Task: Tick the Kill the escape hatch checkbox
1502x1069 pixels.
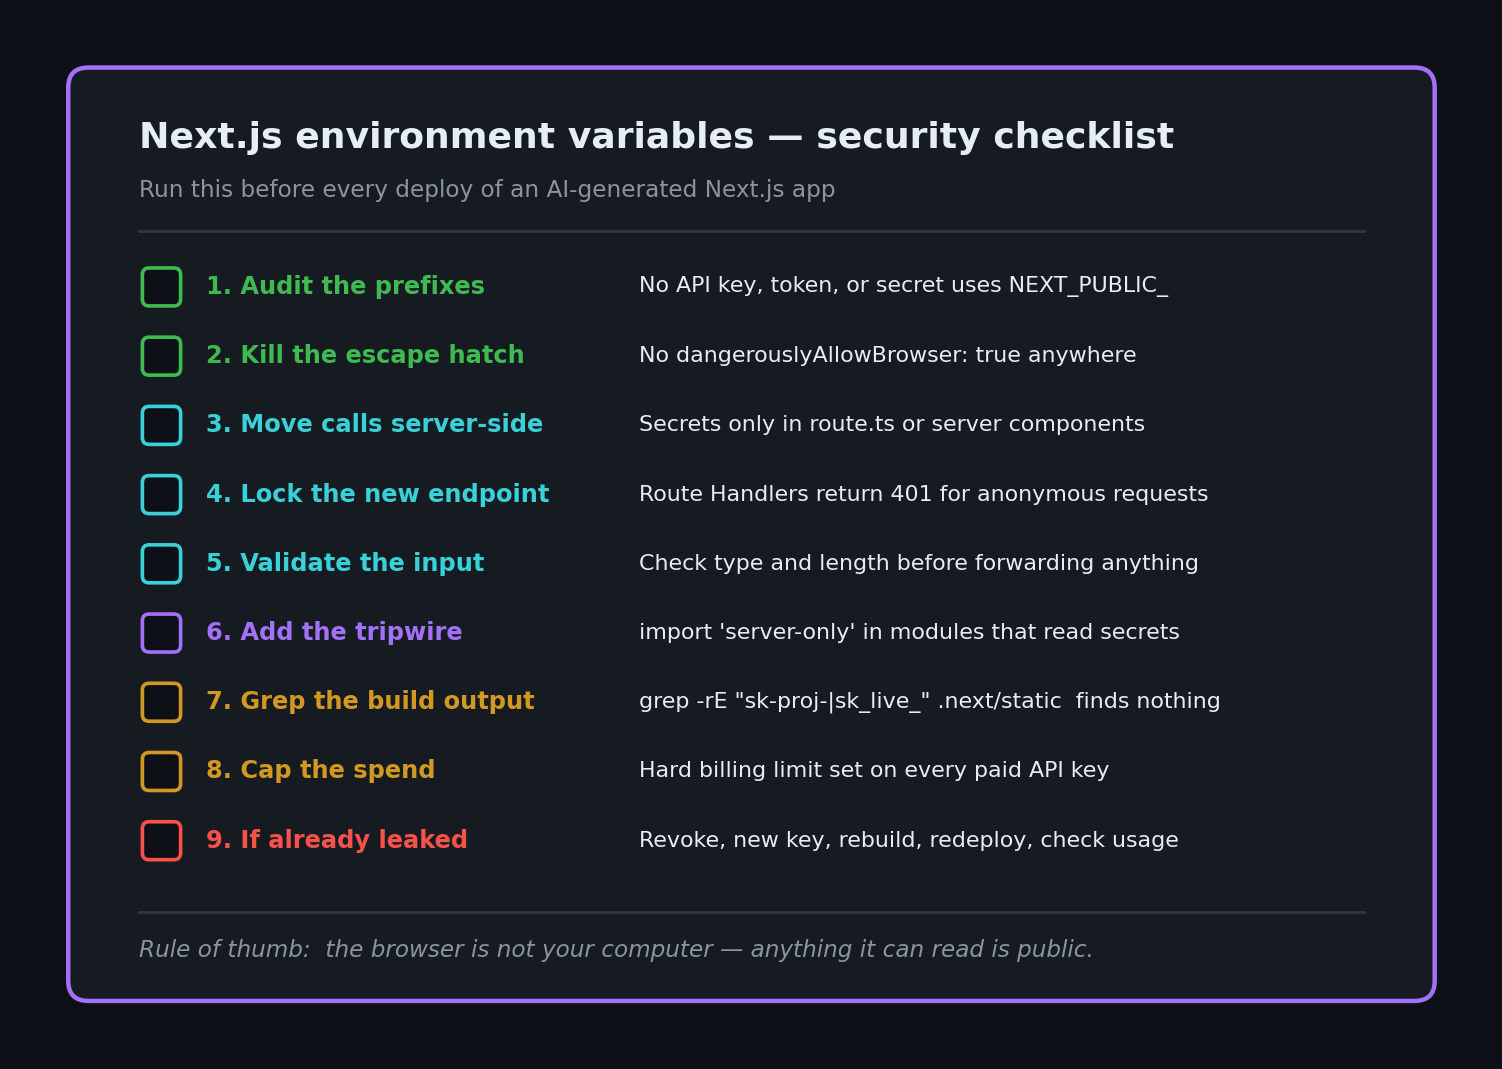Action: pos(161,356)
